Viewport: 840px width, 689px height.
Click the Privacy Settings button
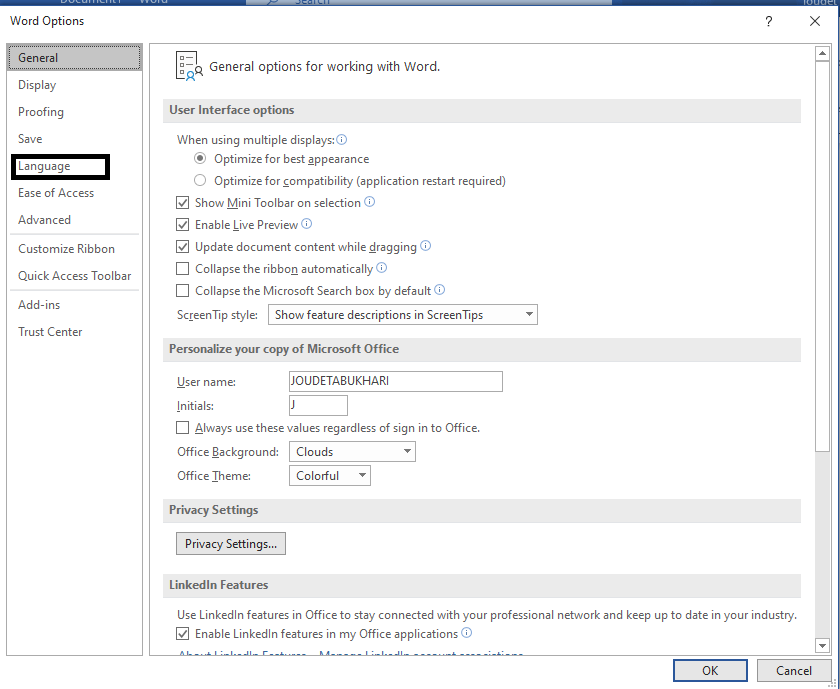[230, 543]
